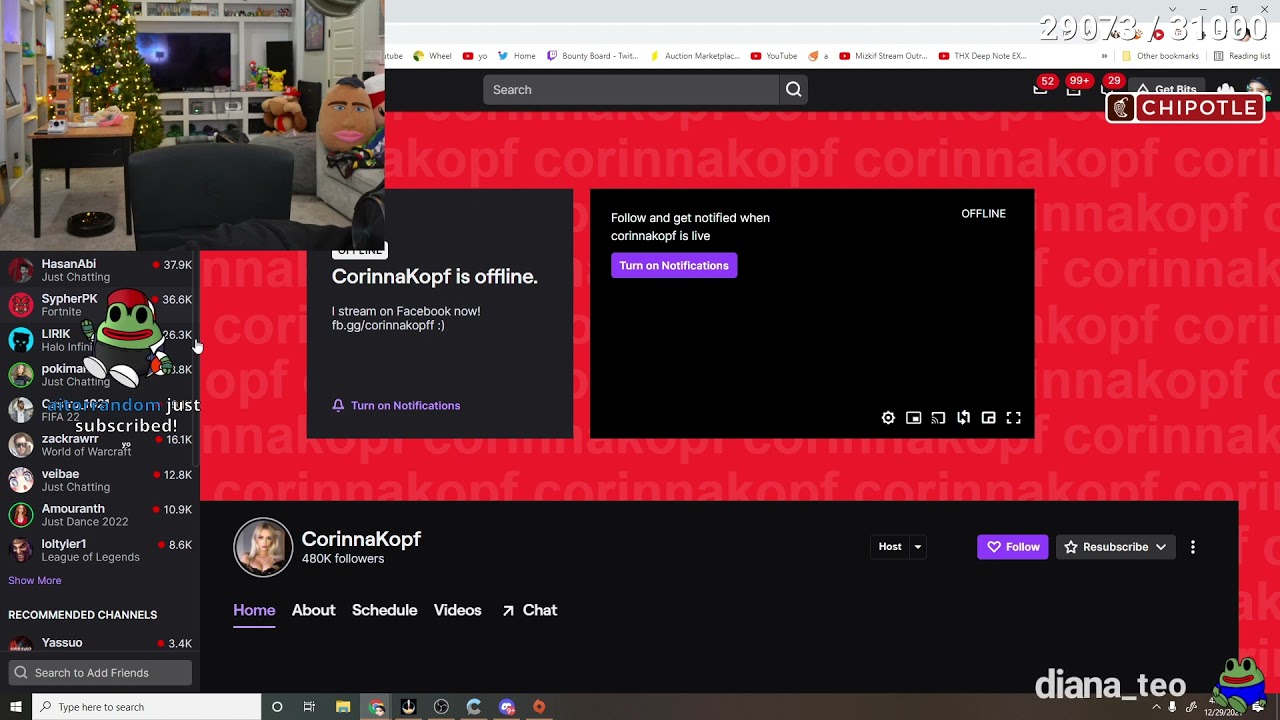The image size is (1280, 720).
Task: Click into the Twitch Search field
Action: 631,90
